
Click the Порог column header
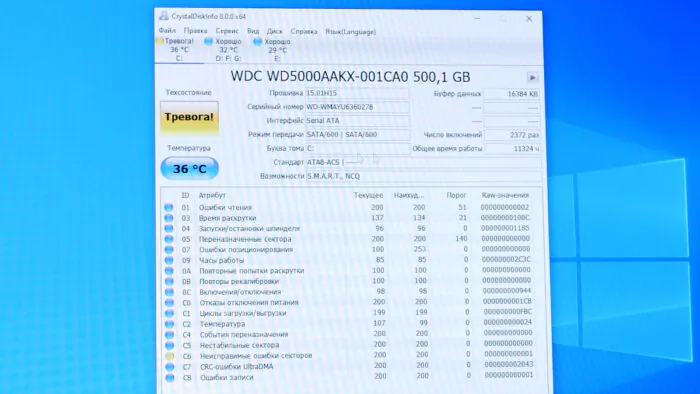tap(456, 195)
